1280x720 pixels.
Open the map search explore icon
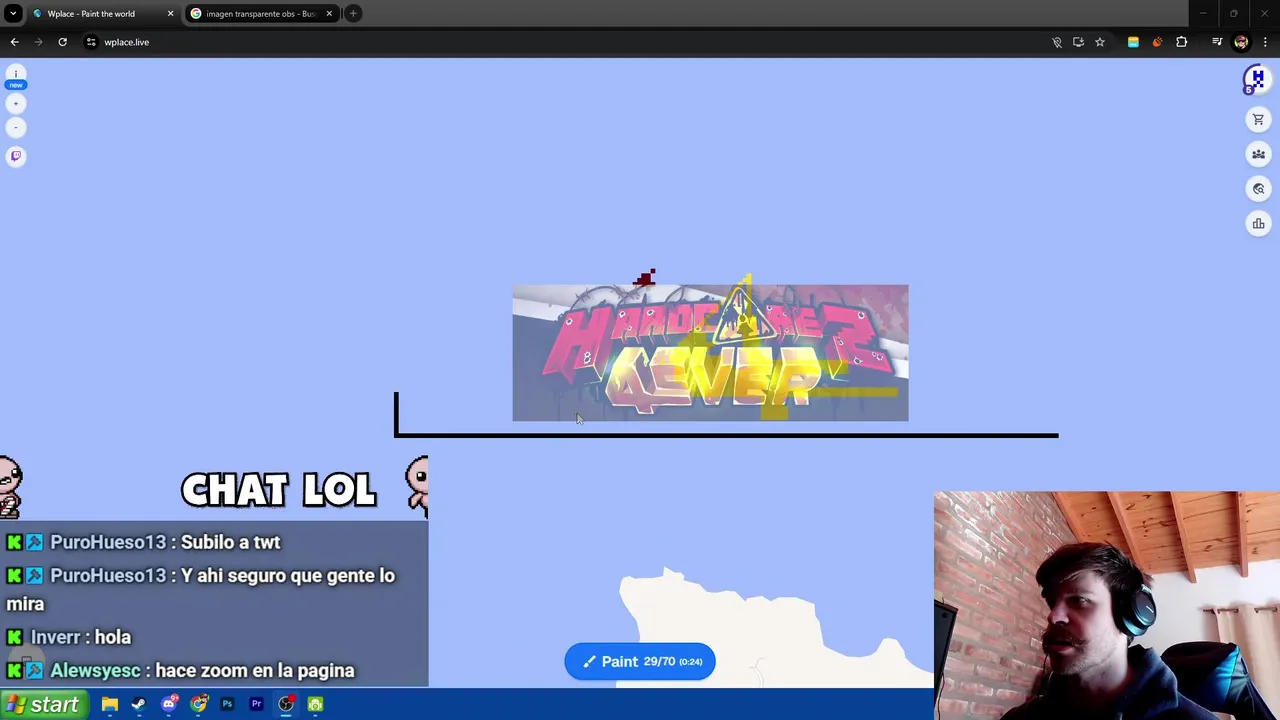click(x=1258, y=189)
